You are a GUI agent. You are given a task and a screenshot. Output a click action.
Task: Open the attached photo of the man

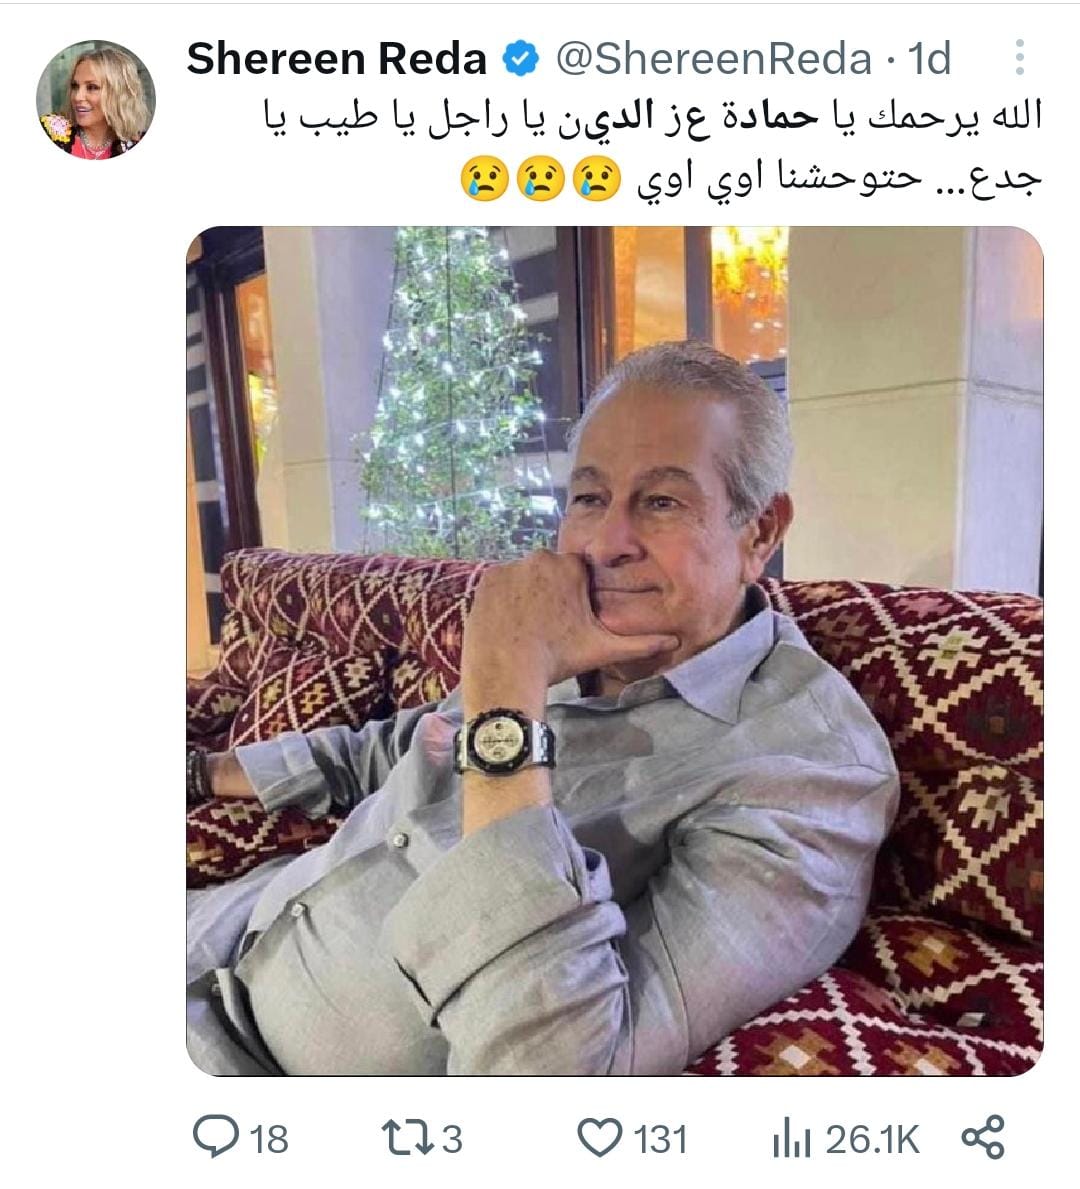coord(615,651)
